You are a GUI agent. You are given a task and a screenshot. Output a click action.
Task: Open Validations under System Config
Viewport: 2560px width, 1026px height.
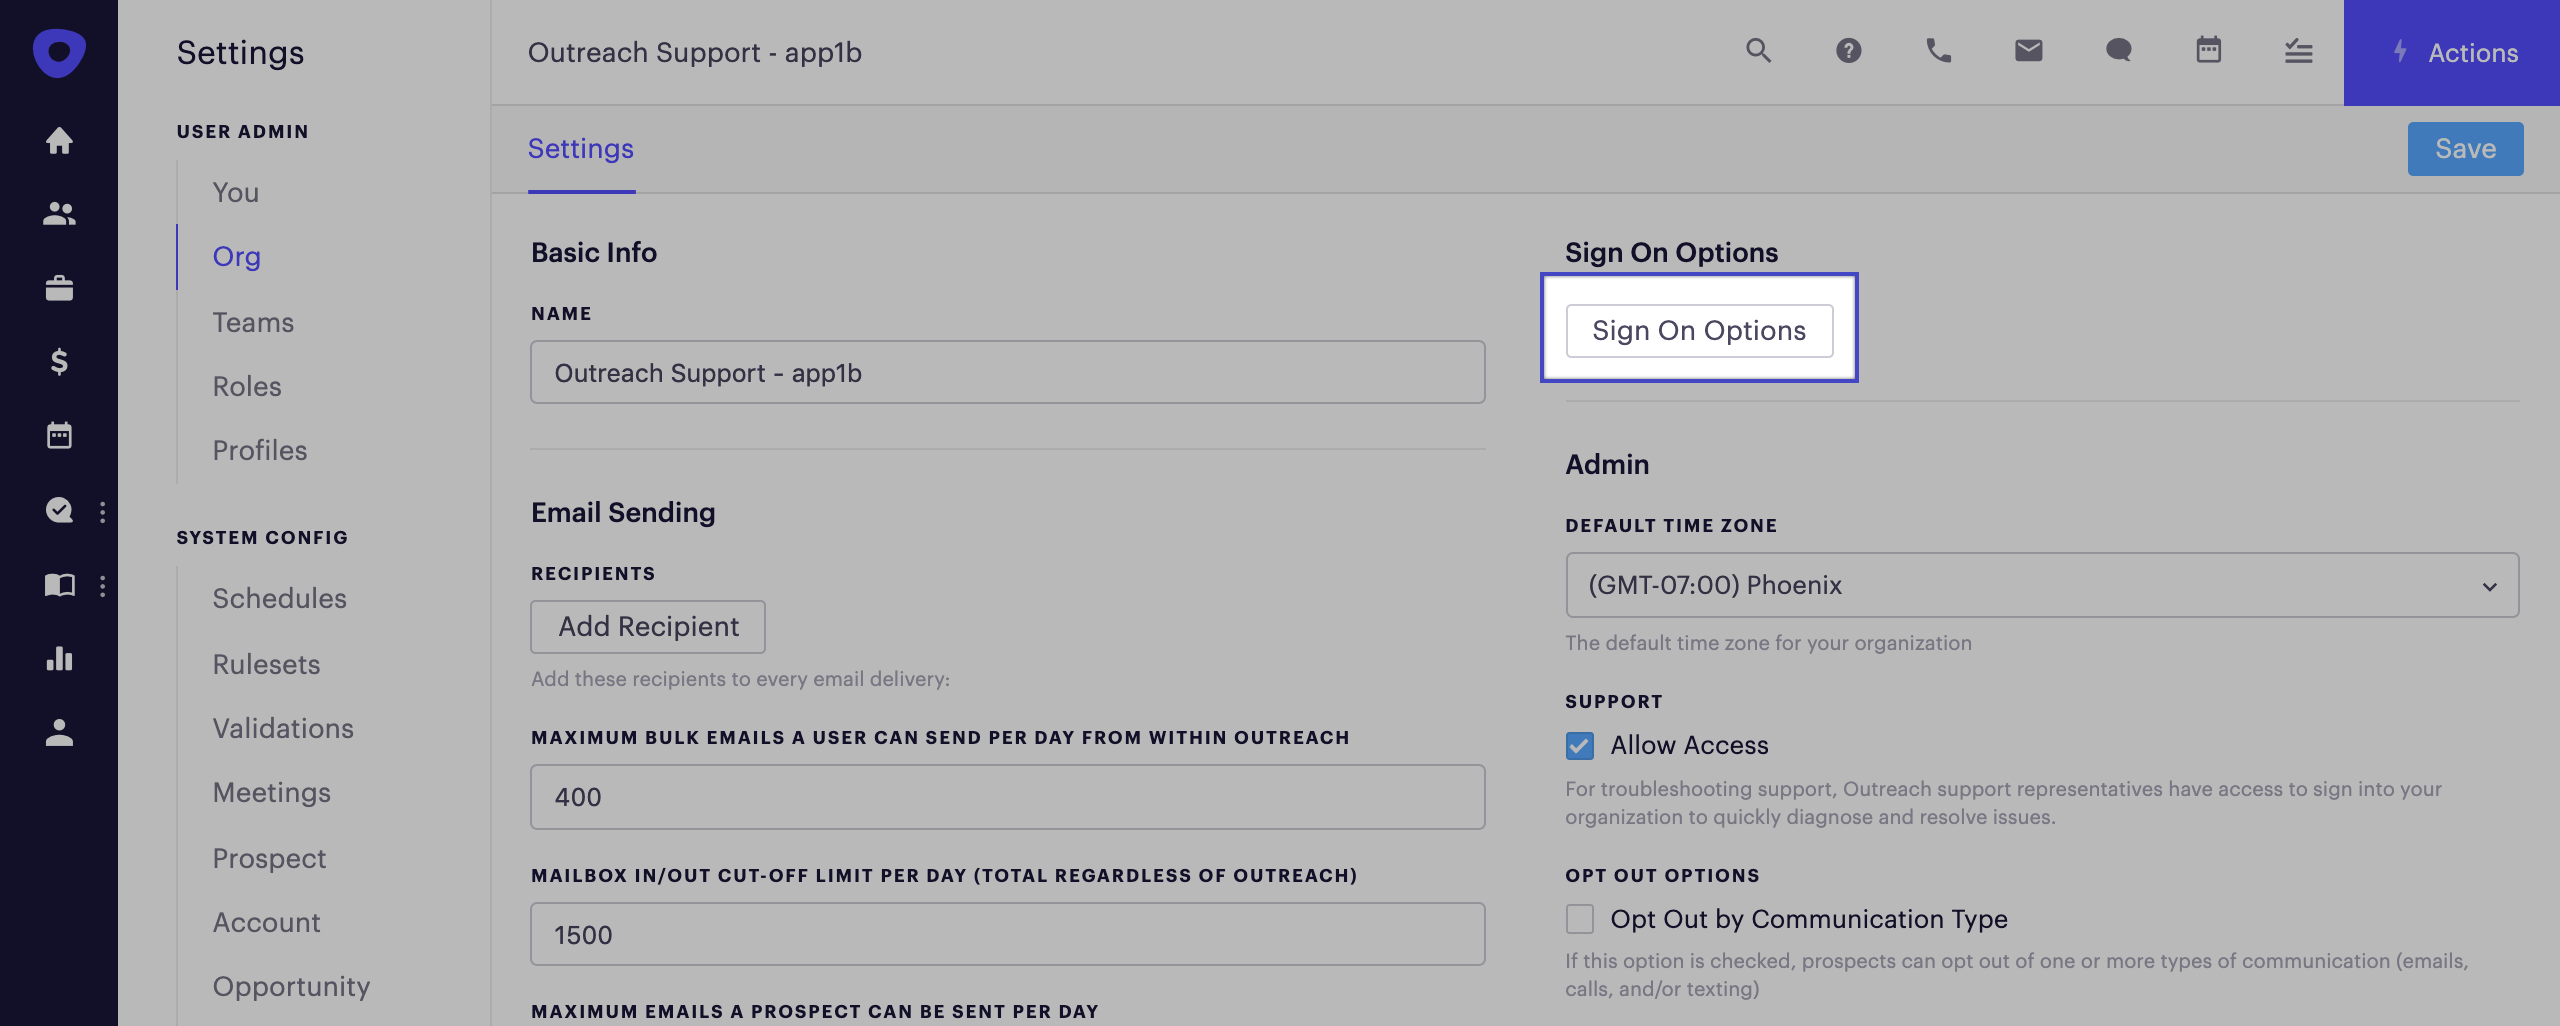tap(283, 728)
